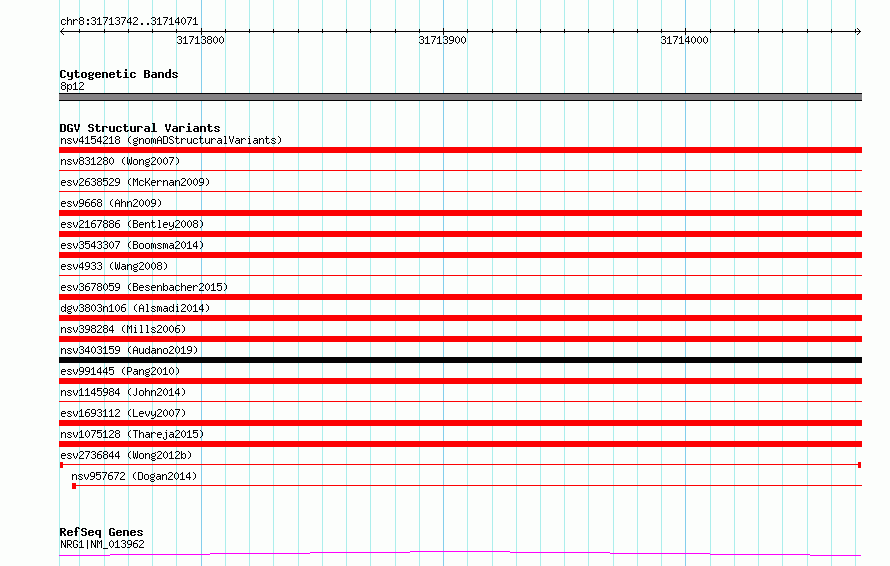Click the red bar under nsv1075128 (Thareja2015)
890x566 pixels.
pyautogui.click(x=460, y=444)
